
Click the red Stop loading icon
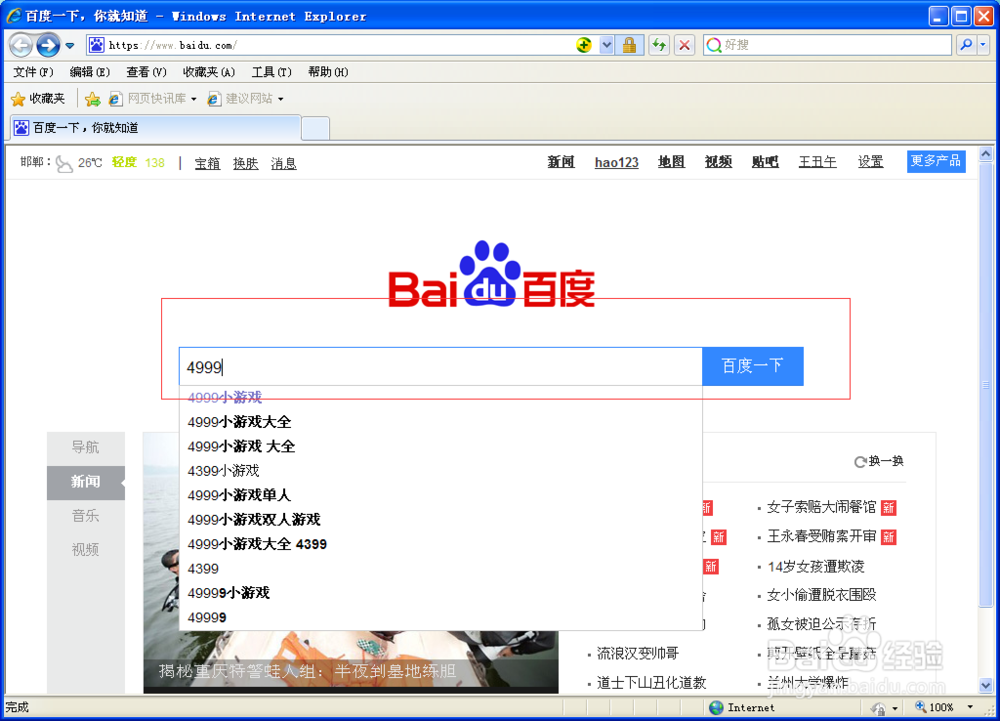coord(684,45)
